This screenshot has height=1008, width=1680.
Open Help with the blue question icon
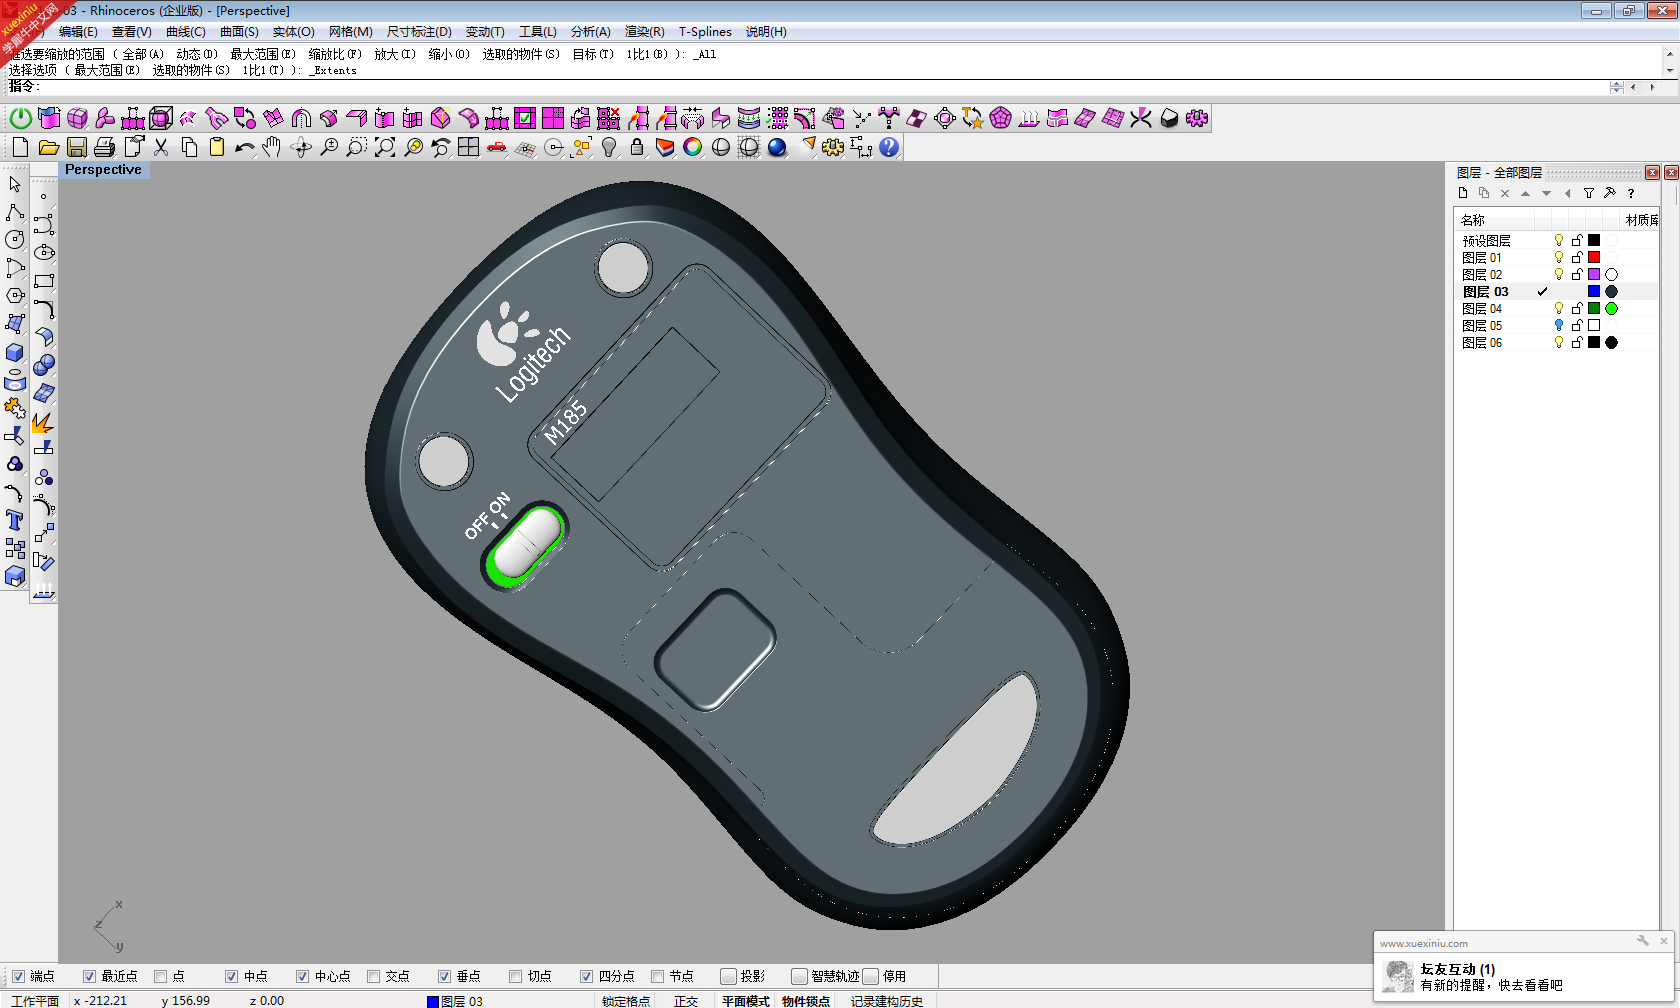pos(889,147)
